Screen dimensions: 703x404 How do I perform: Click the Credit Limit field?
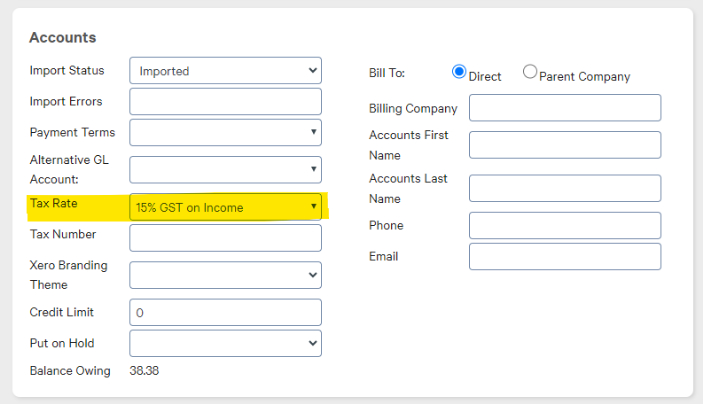[226, 312]
